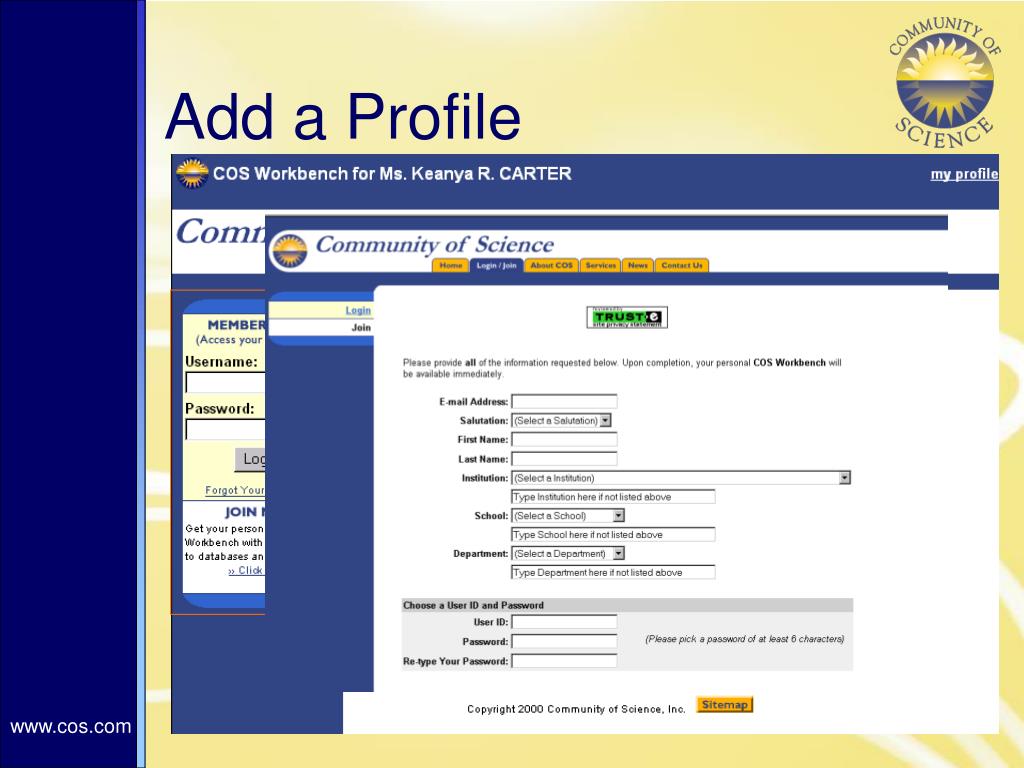Image resolution: width=1024 pixels, height=768 pixels.
Task: Open the Select a Department dropdown
Action: [568, 554]
